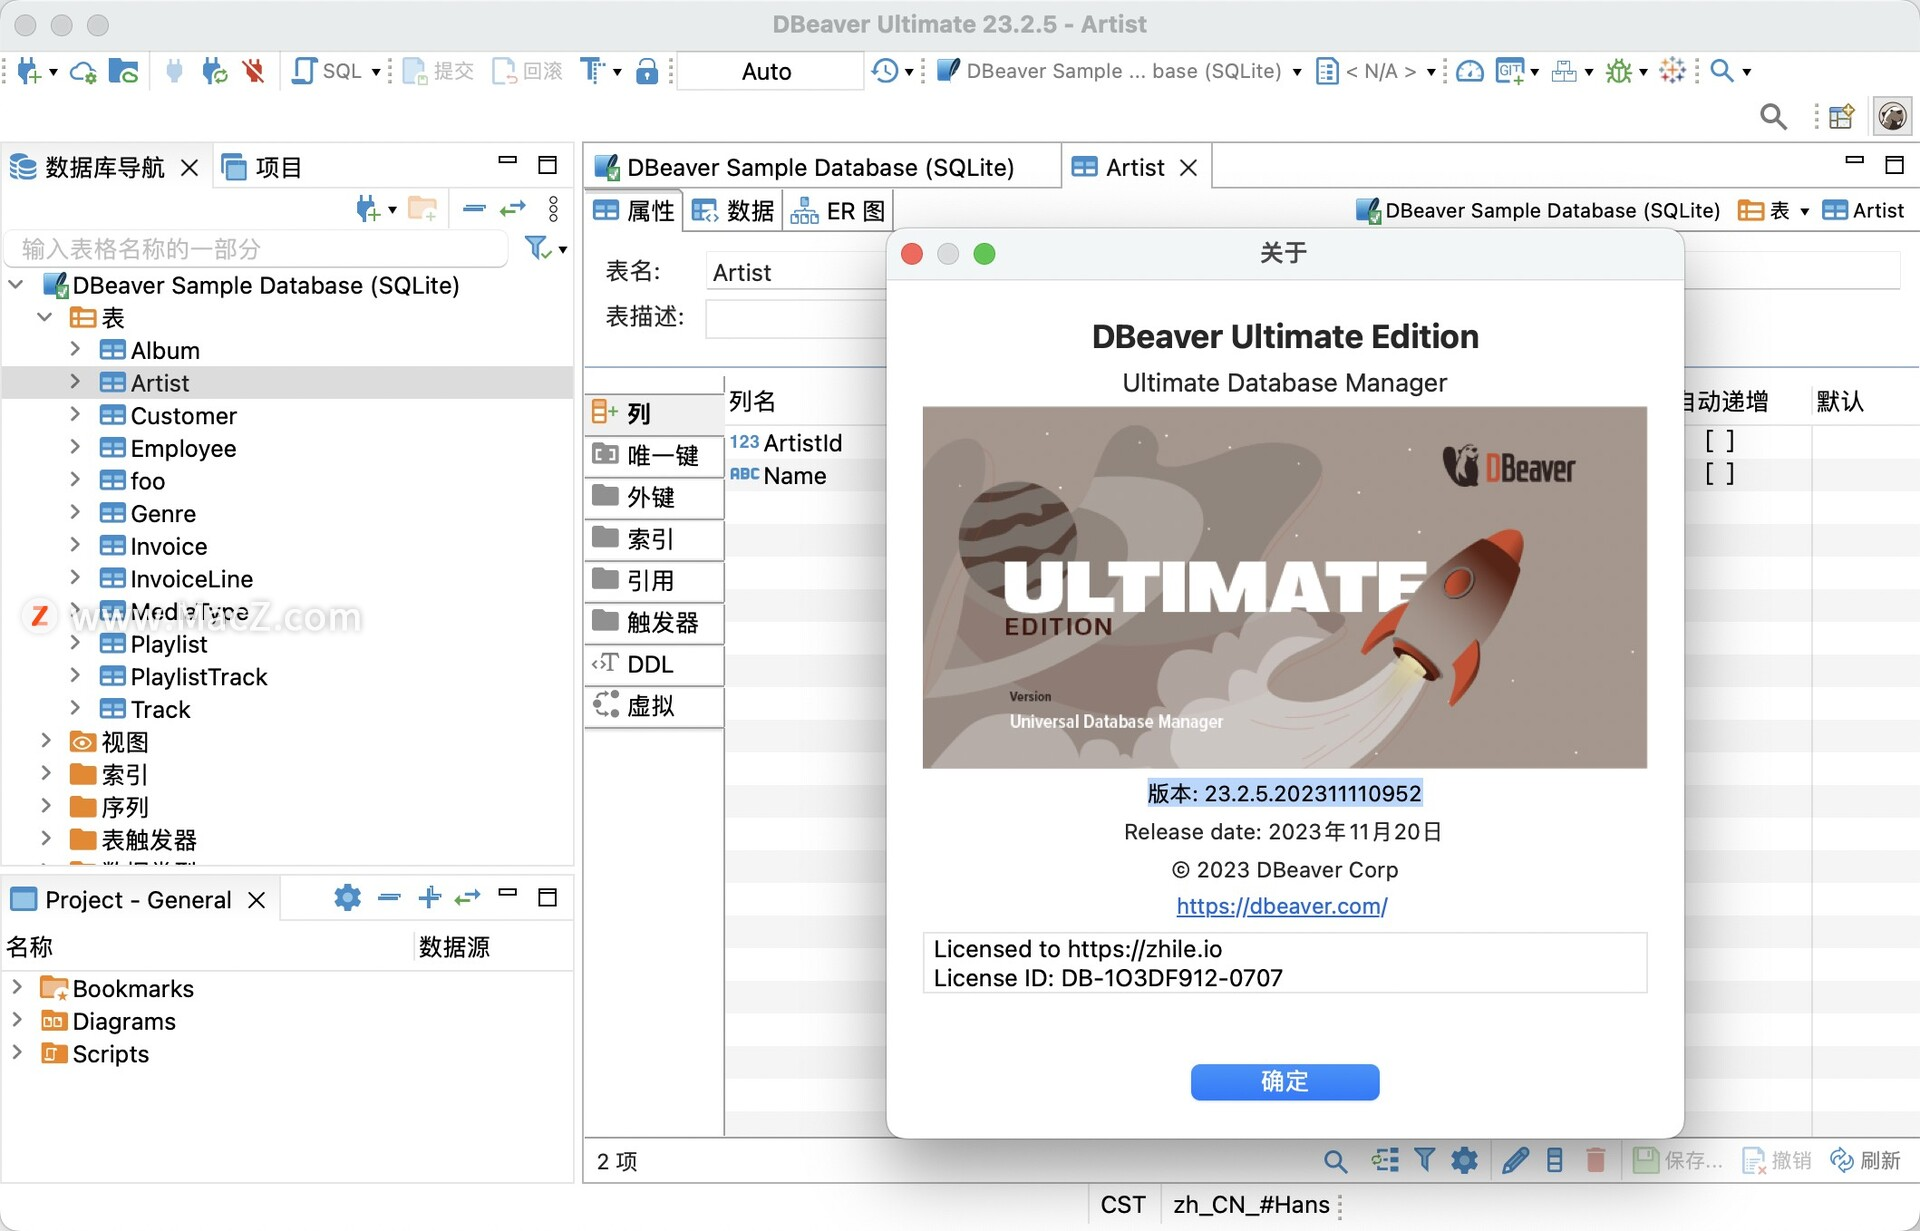Click the DBeaver website link
The height and width of the screenshot is (1231, 1920).
tap(1282, 905)
